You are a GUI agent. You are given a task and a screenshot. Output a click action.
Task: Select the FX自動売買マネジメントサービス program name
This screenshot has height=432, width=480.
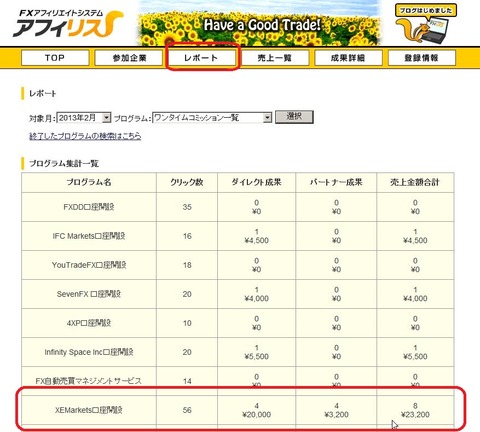[x=89, y=381]
